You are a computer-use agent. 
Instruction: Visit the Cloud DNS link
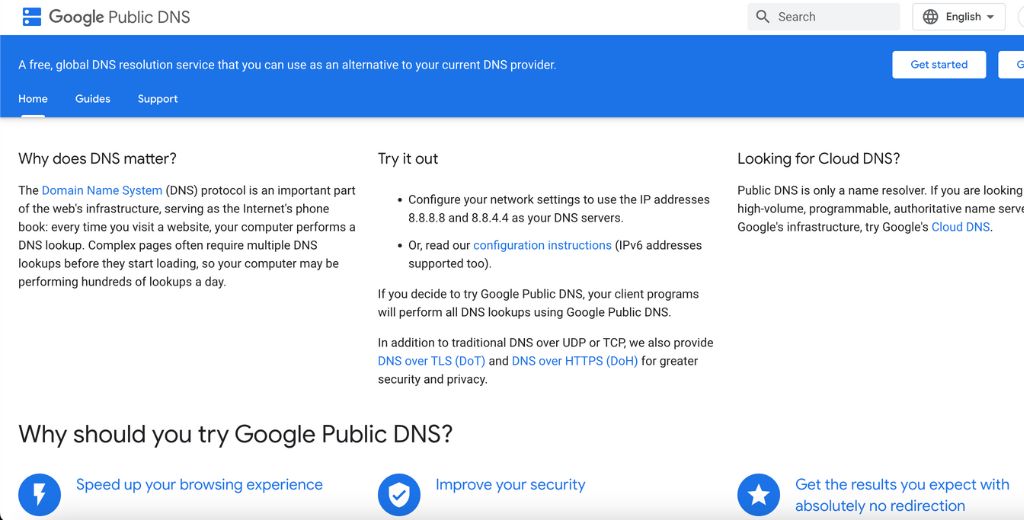(x=960, y=227)
